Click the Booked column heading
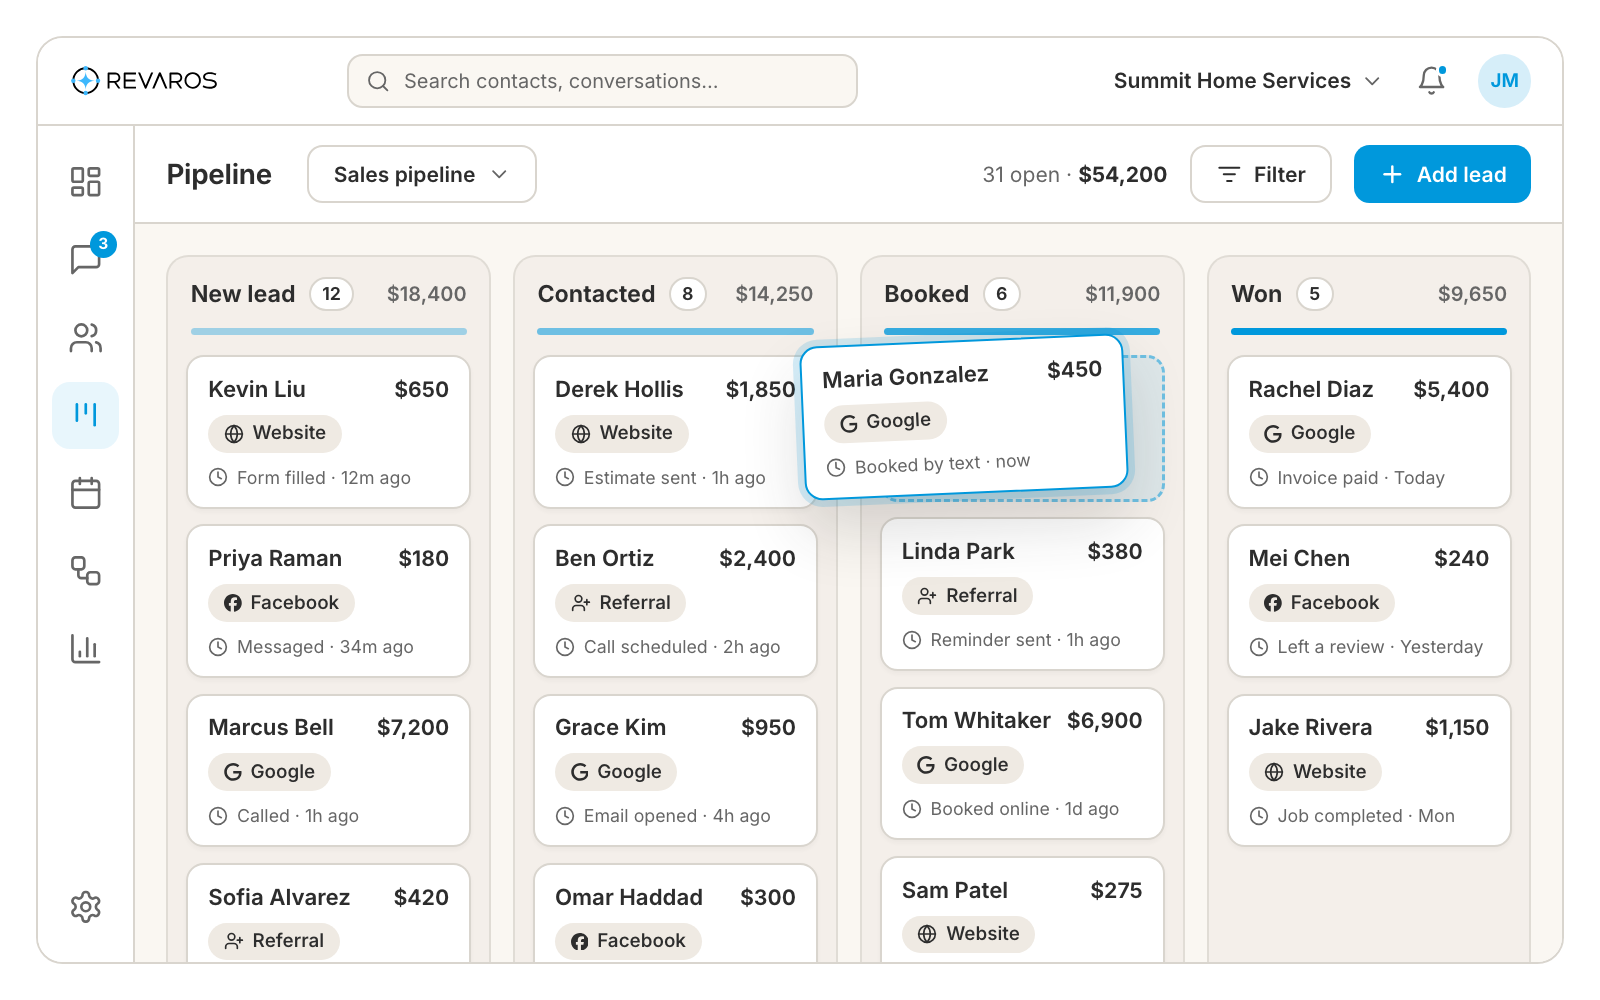The image size is (1600, 1000). coord(926,294)
